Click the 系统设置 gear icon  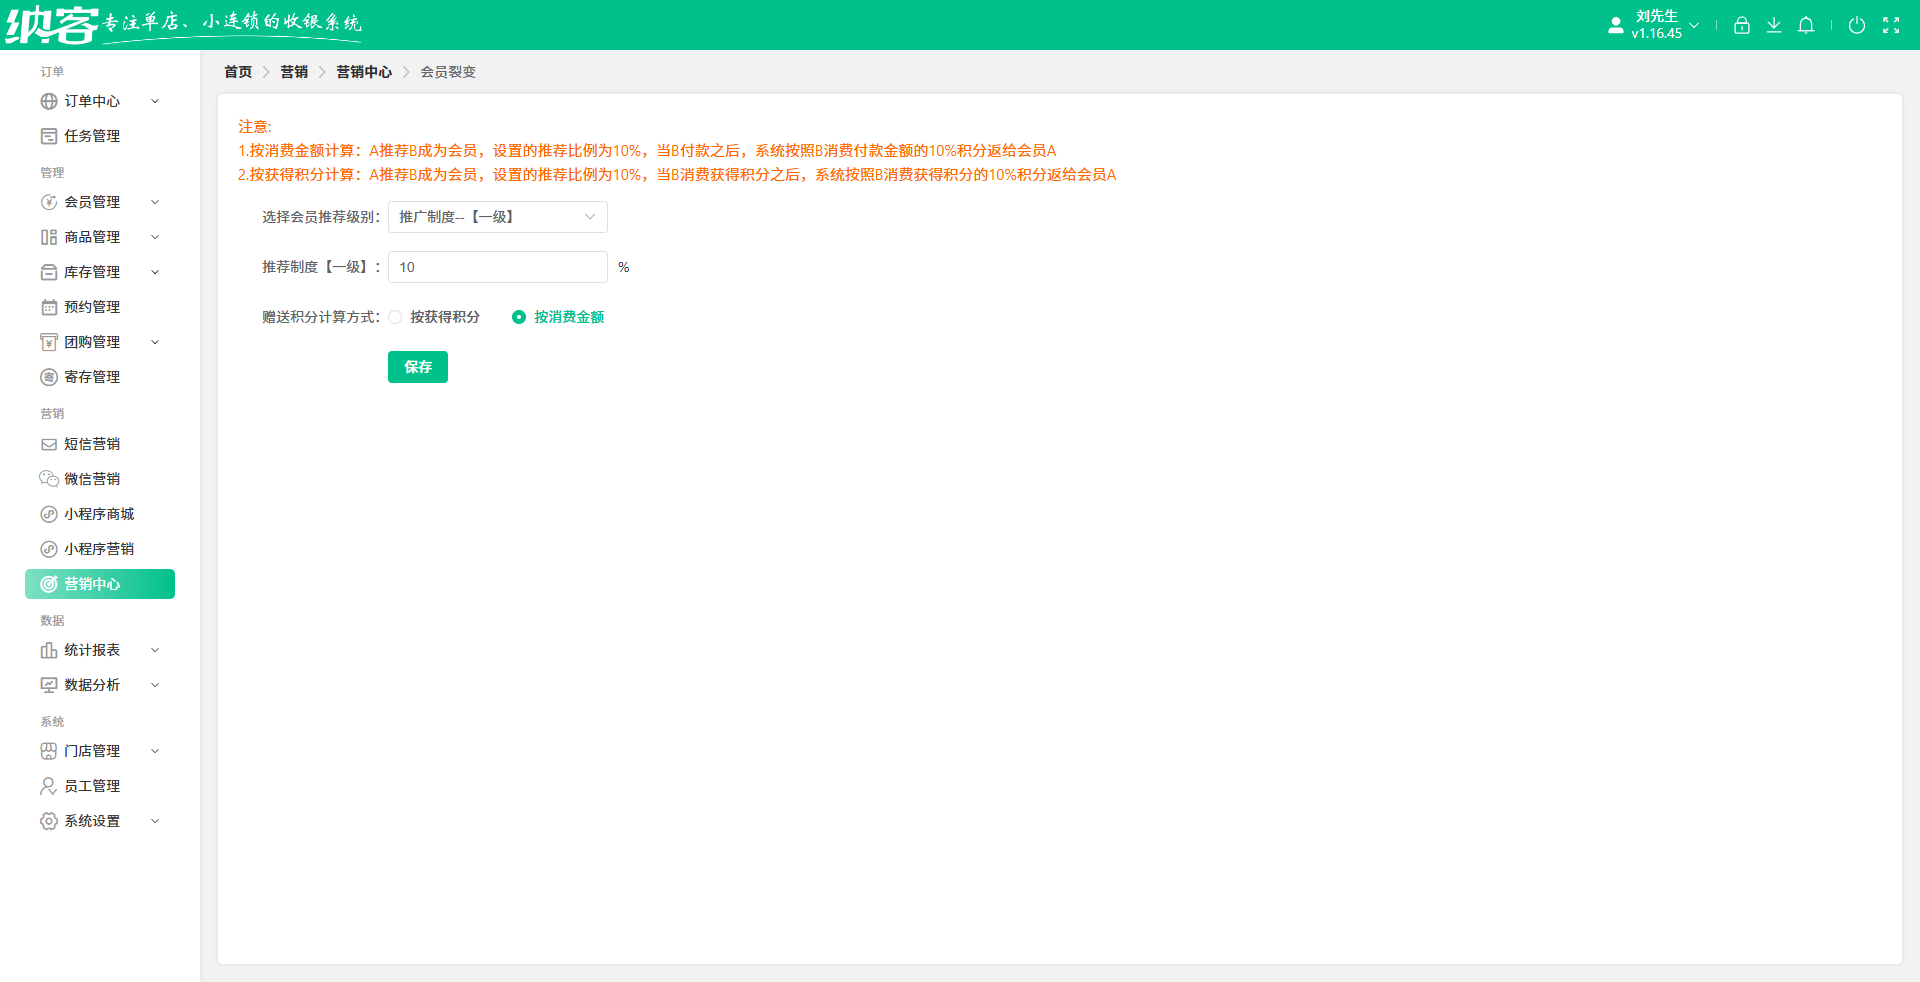[x=49, y=821]
